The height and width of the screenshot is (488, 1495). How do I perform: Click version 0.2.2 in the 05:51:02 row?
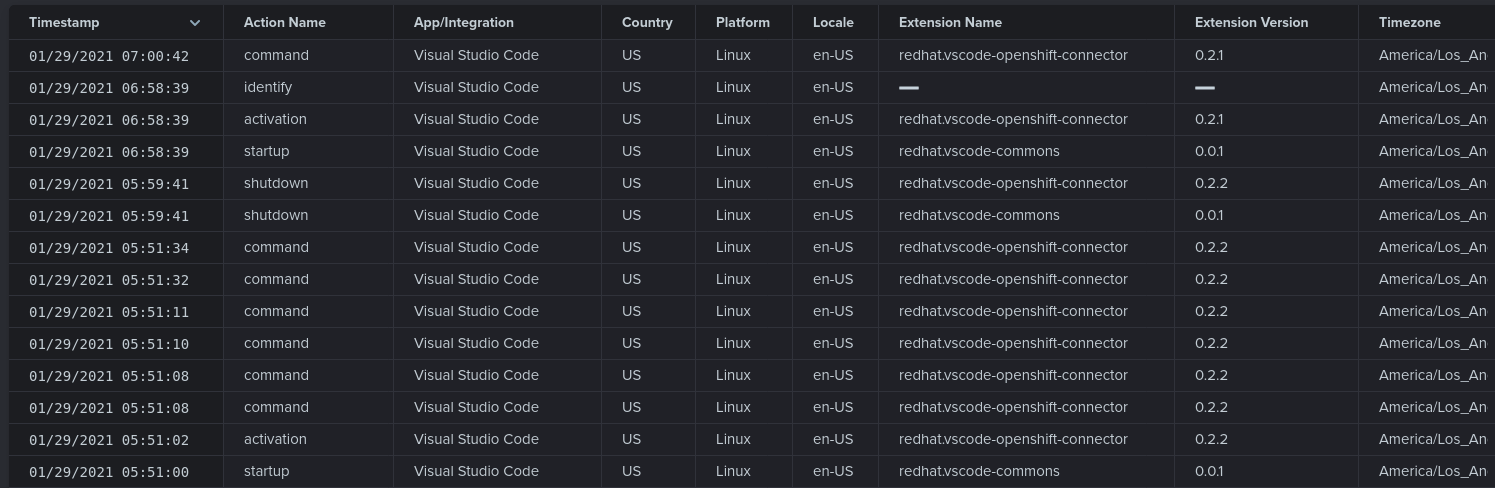coord(1211,439)
